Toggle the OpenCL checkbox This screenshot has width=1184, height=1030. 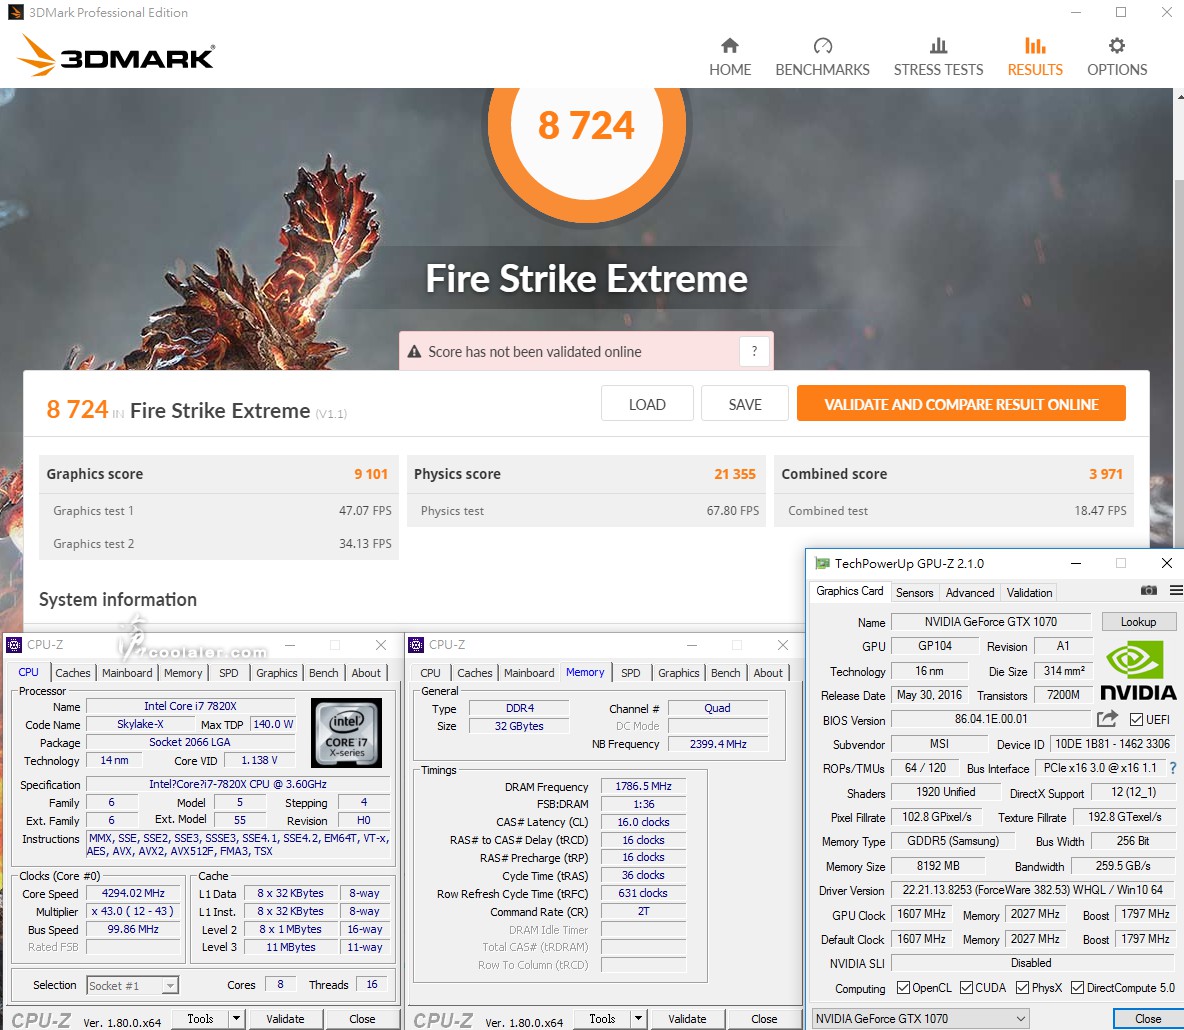click(903, 988)
